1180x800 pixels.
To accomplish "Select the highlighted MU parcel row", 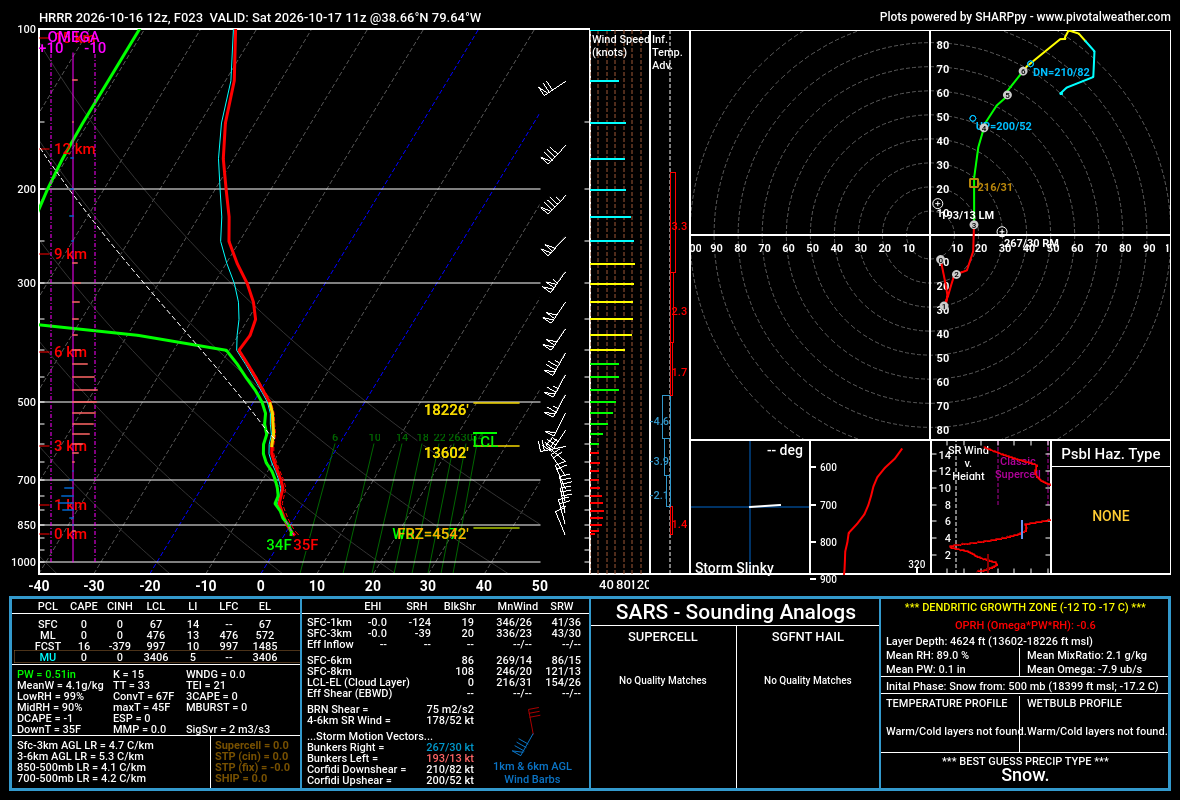I will (157, 657).
